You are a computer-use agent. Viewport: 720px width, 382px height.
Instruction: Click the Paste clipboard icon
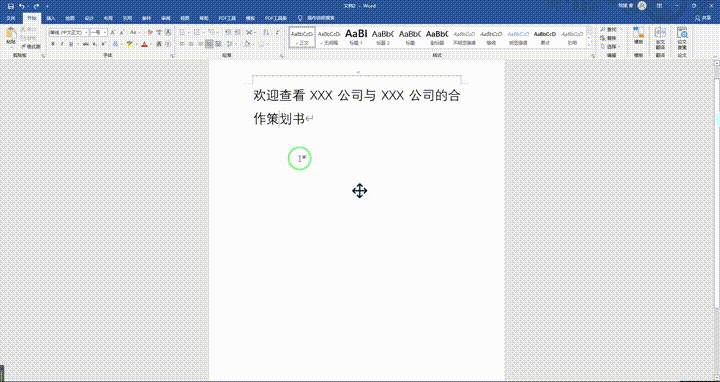(11, 33)
